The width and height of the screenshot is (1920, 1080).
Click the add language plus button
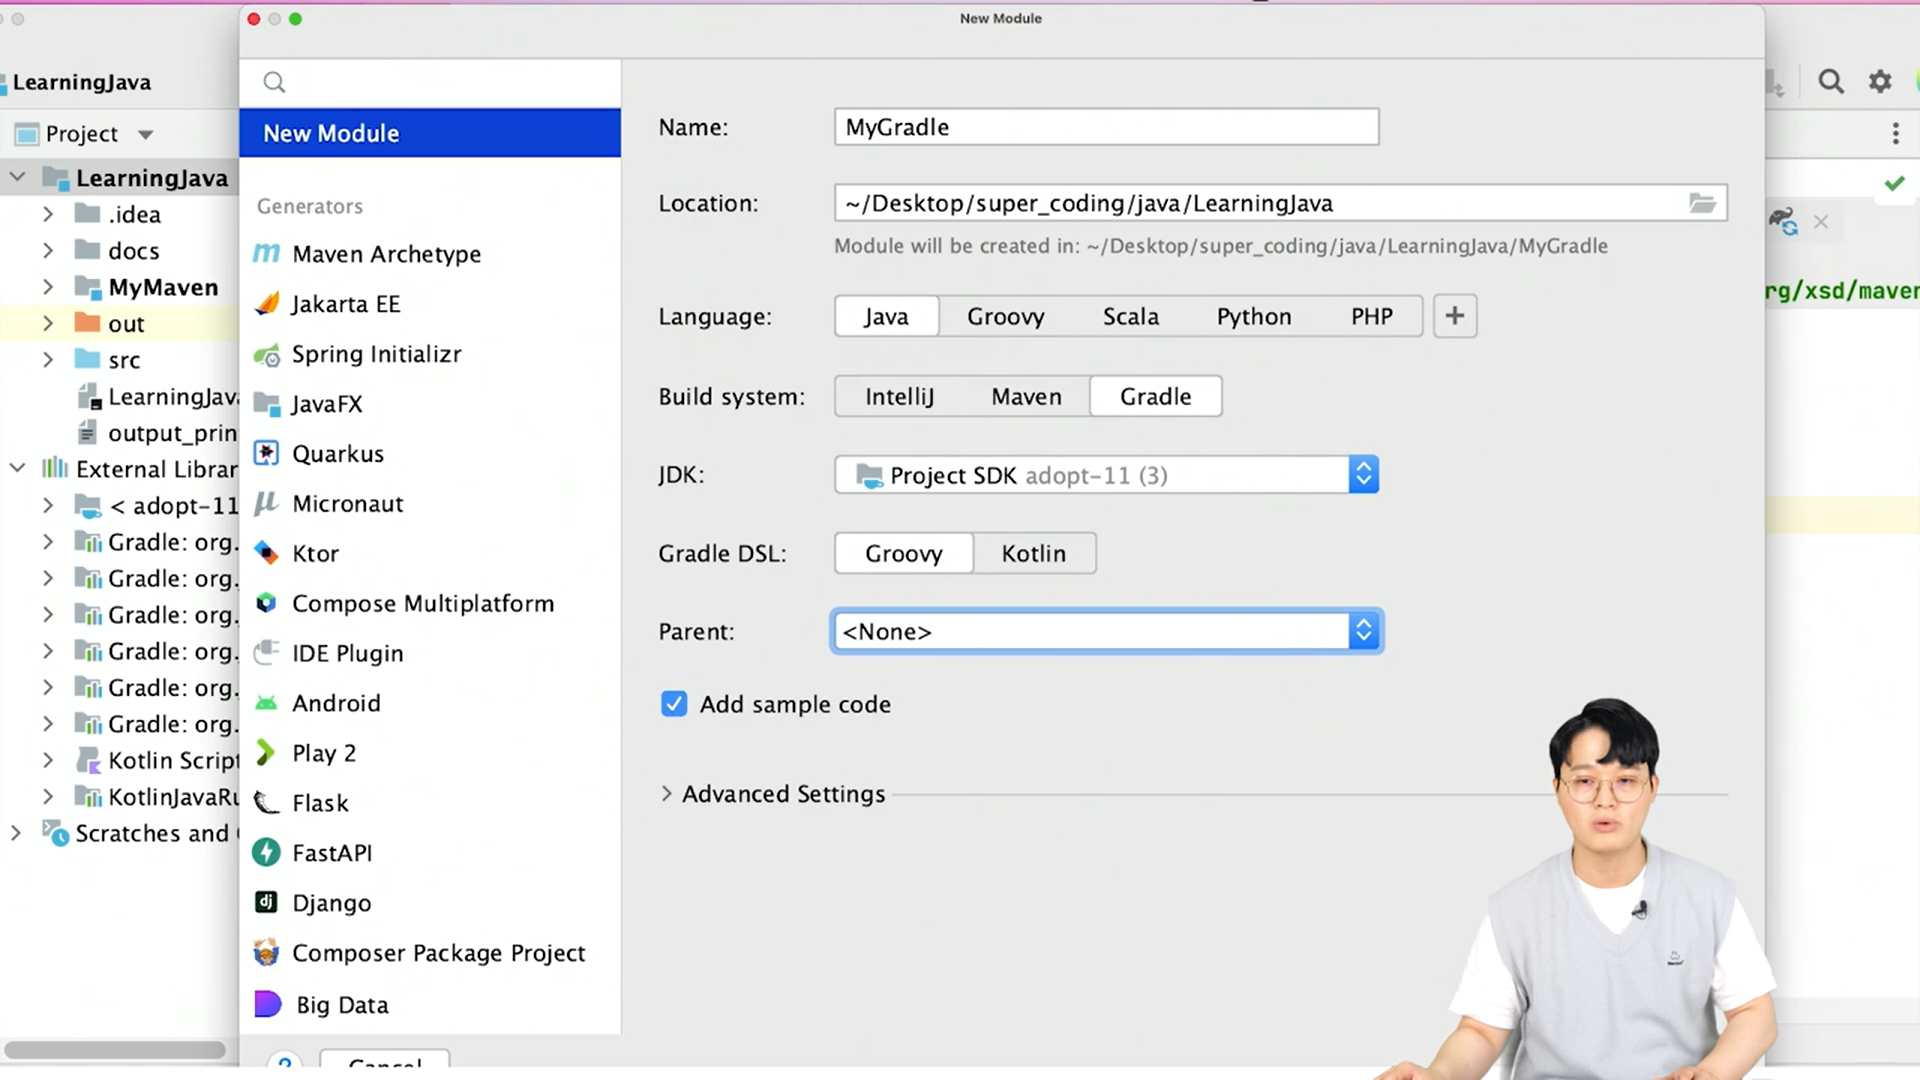coord(1455,316)
